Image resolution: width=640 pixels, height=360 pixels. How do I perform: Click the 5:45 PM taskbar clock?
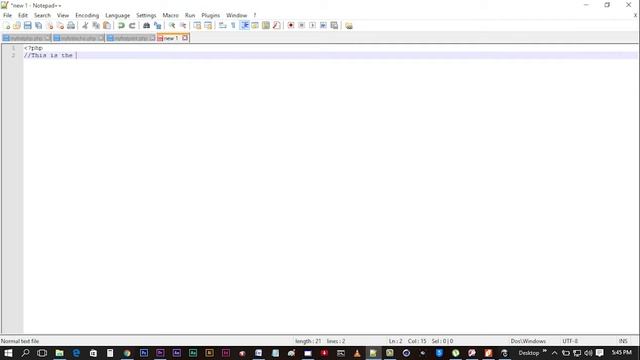point(621,352)
